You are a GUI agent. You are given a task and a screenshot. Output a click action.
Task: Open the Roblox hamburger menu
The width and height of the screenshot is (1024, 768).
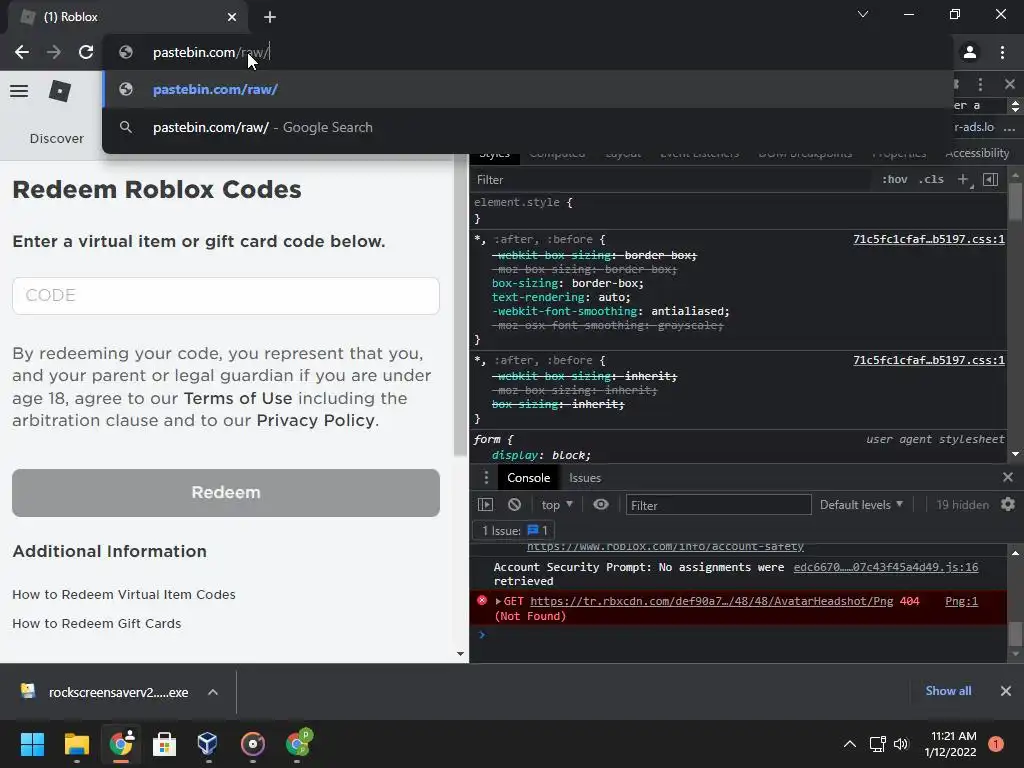[19, 91]
